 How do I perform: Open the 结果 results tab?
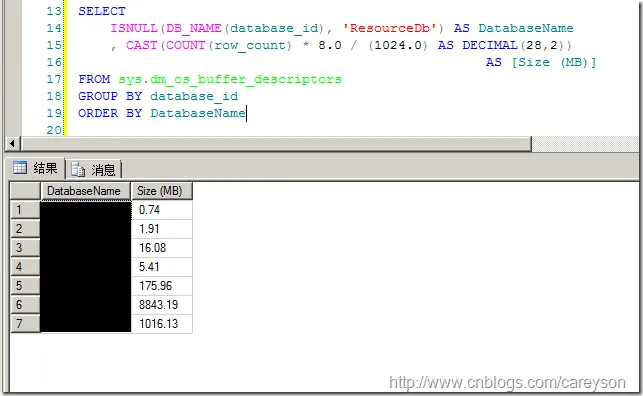point(35,168)
